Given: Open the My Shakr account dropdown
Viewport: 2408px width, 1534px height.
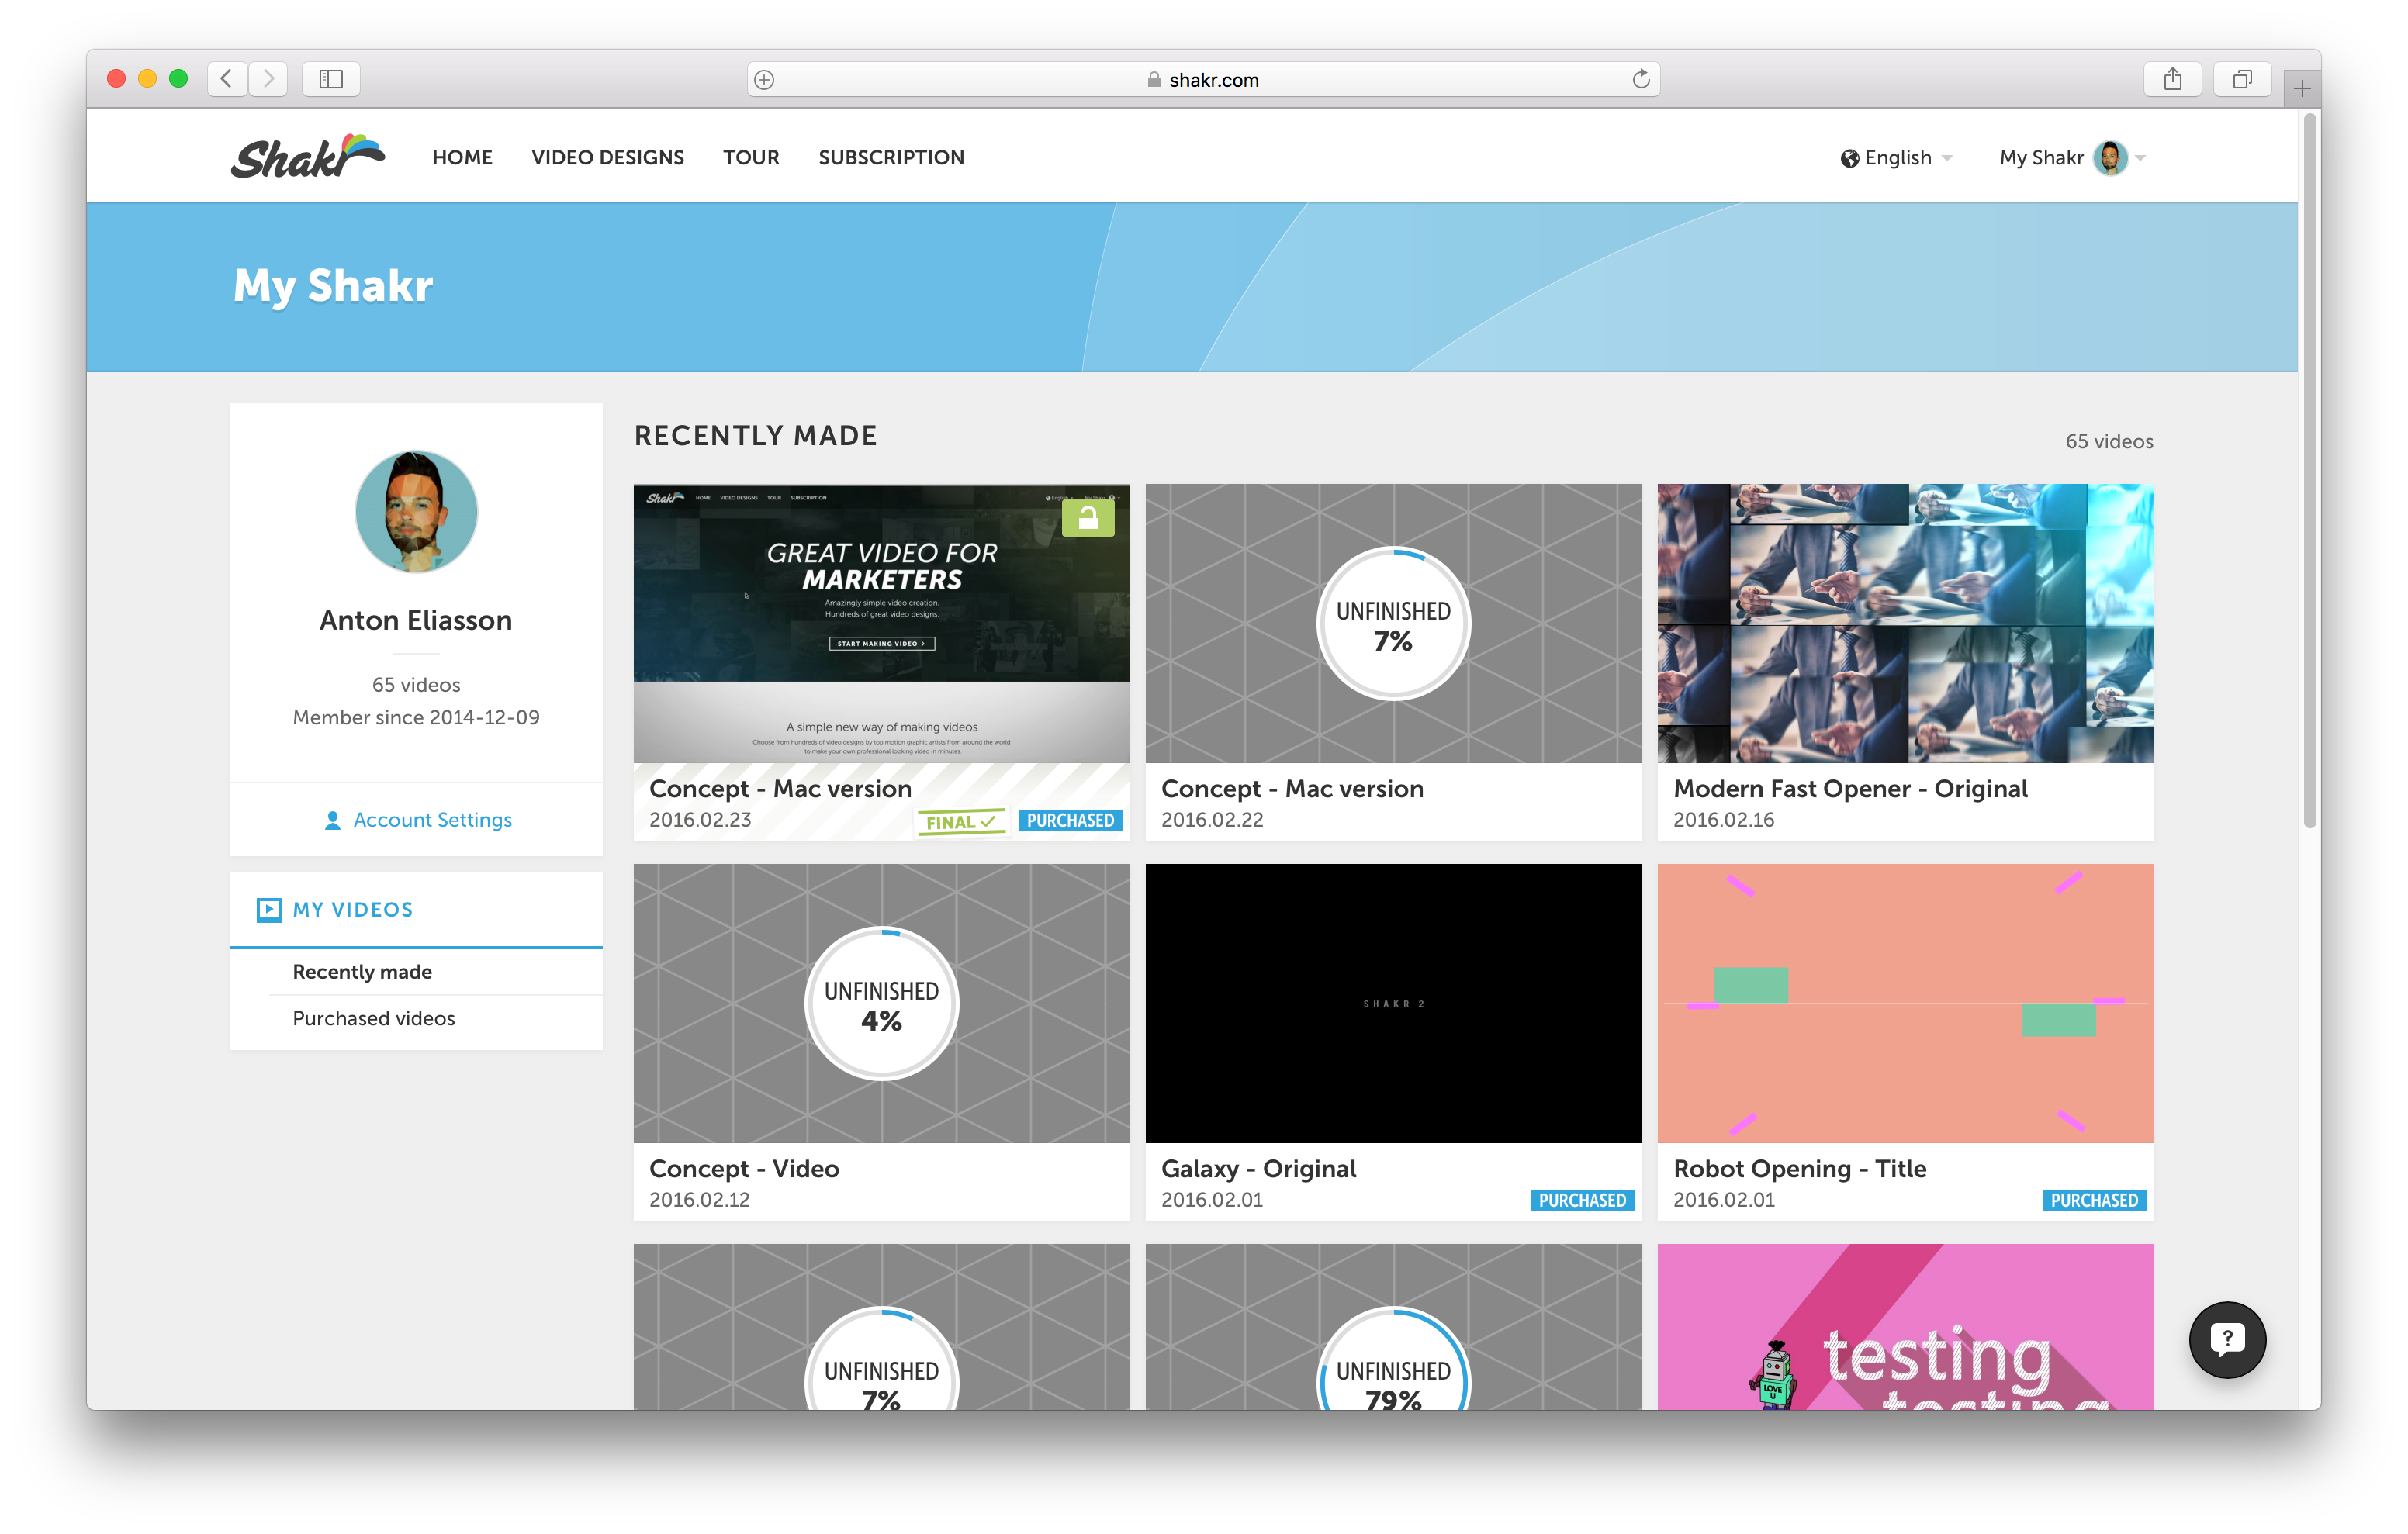Looking at the screenshot, I should pos(2041,158).
